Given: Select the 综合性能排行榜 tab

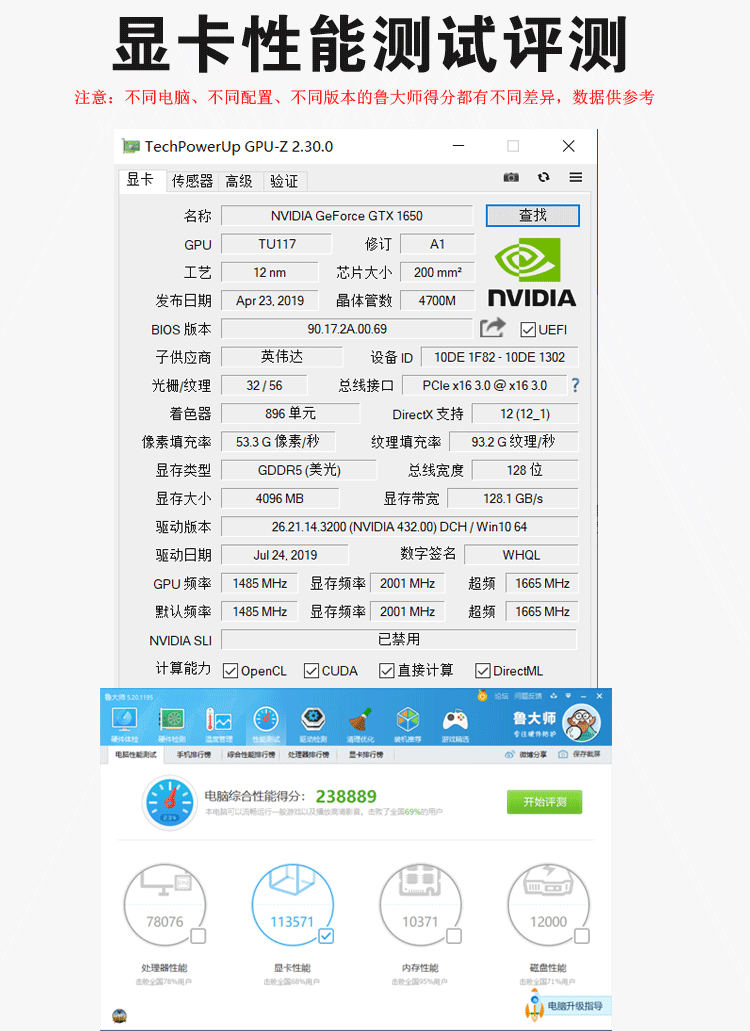Looking at the screenshot, I should [x=251, y=755].
